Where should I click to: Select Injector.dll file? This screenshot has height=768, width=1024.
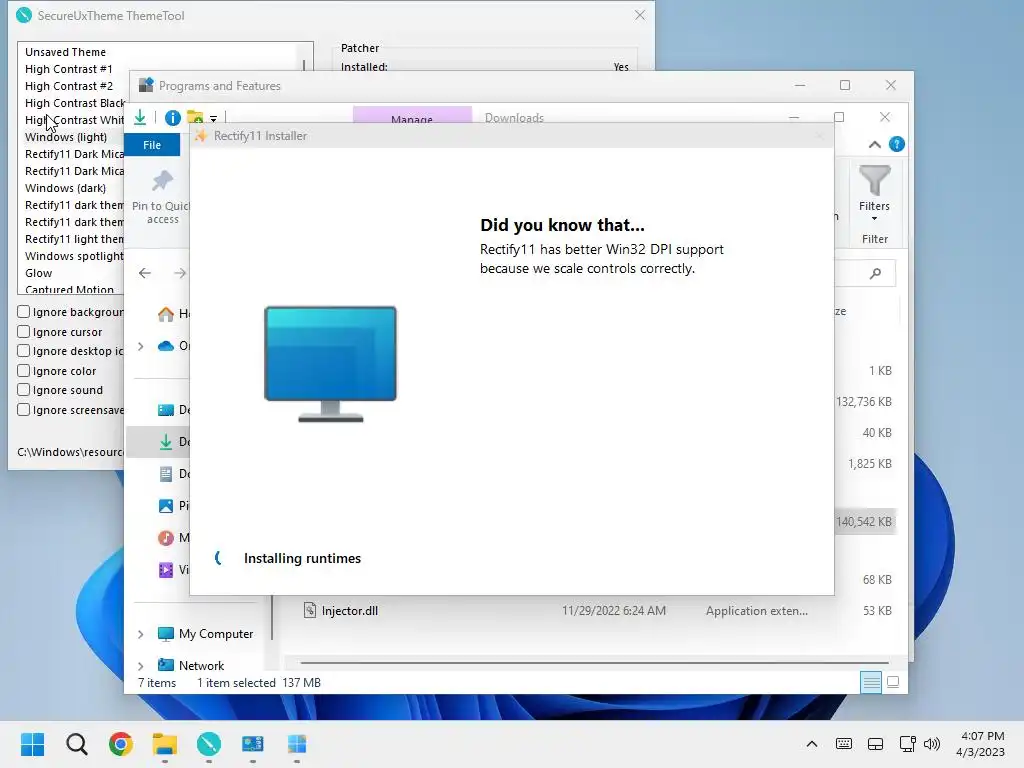[x=349, y=611]
